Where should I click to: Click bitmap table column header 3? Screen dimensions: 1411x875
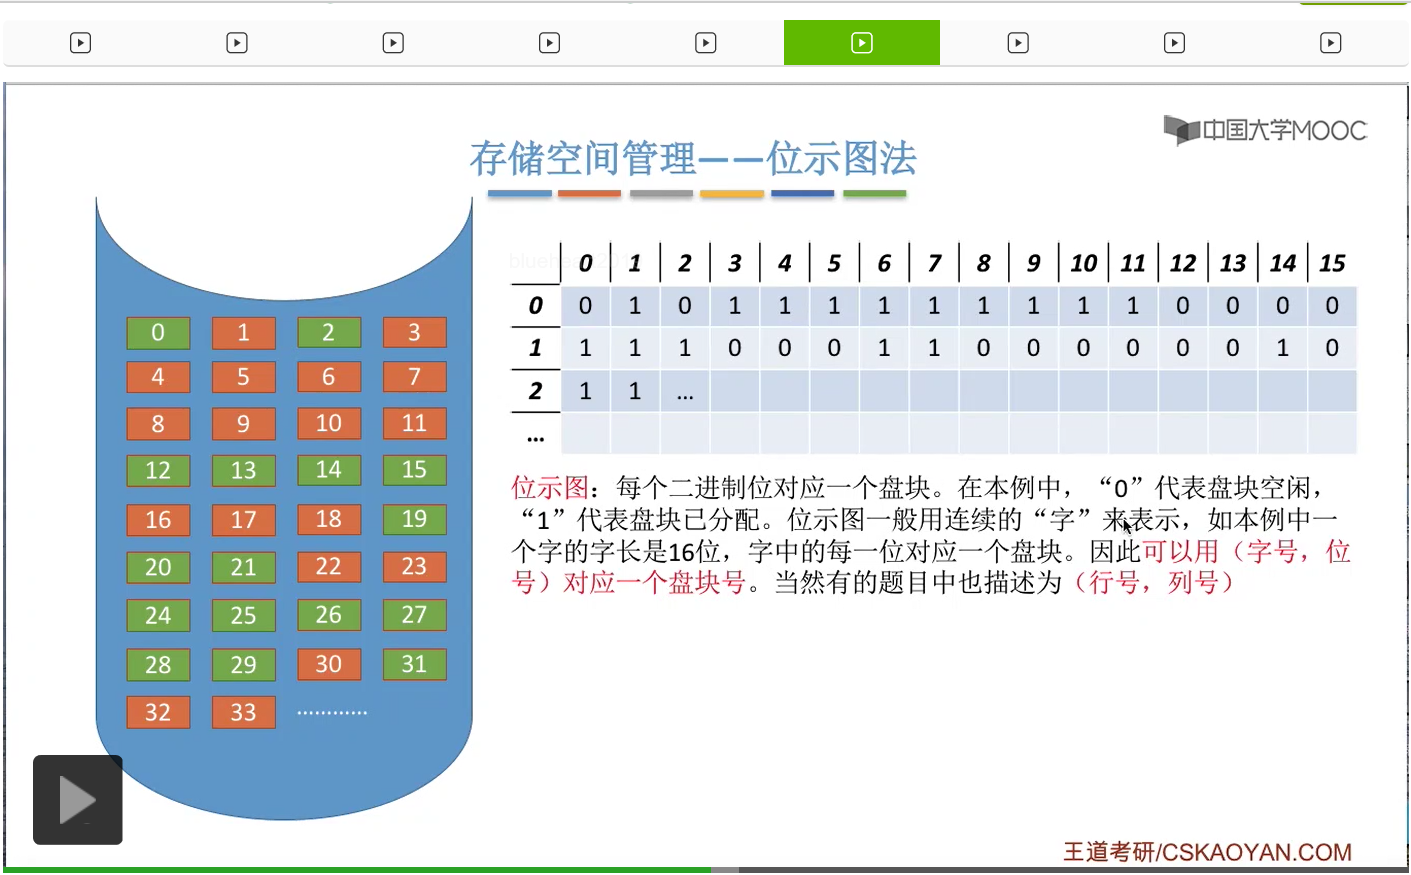(735, 263)
